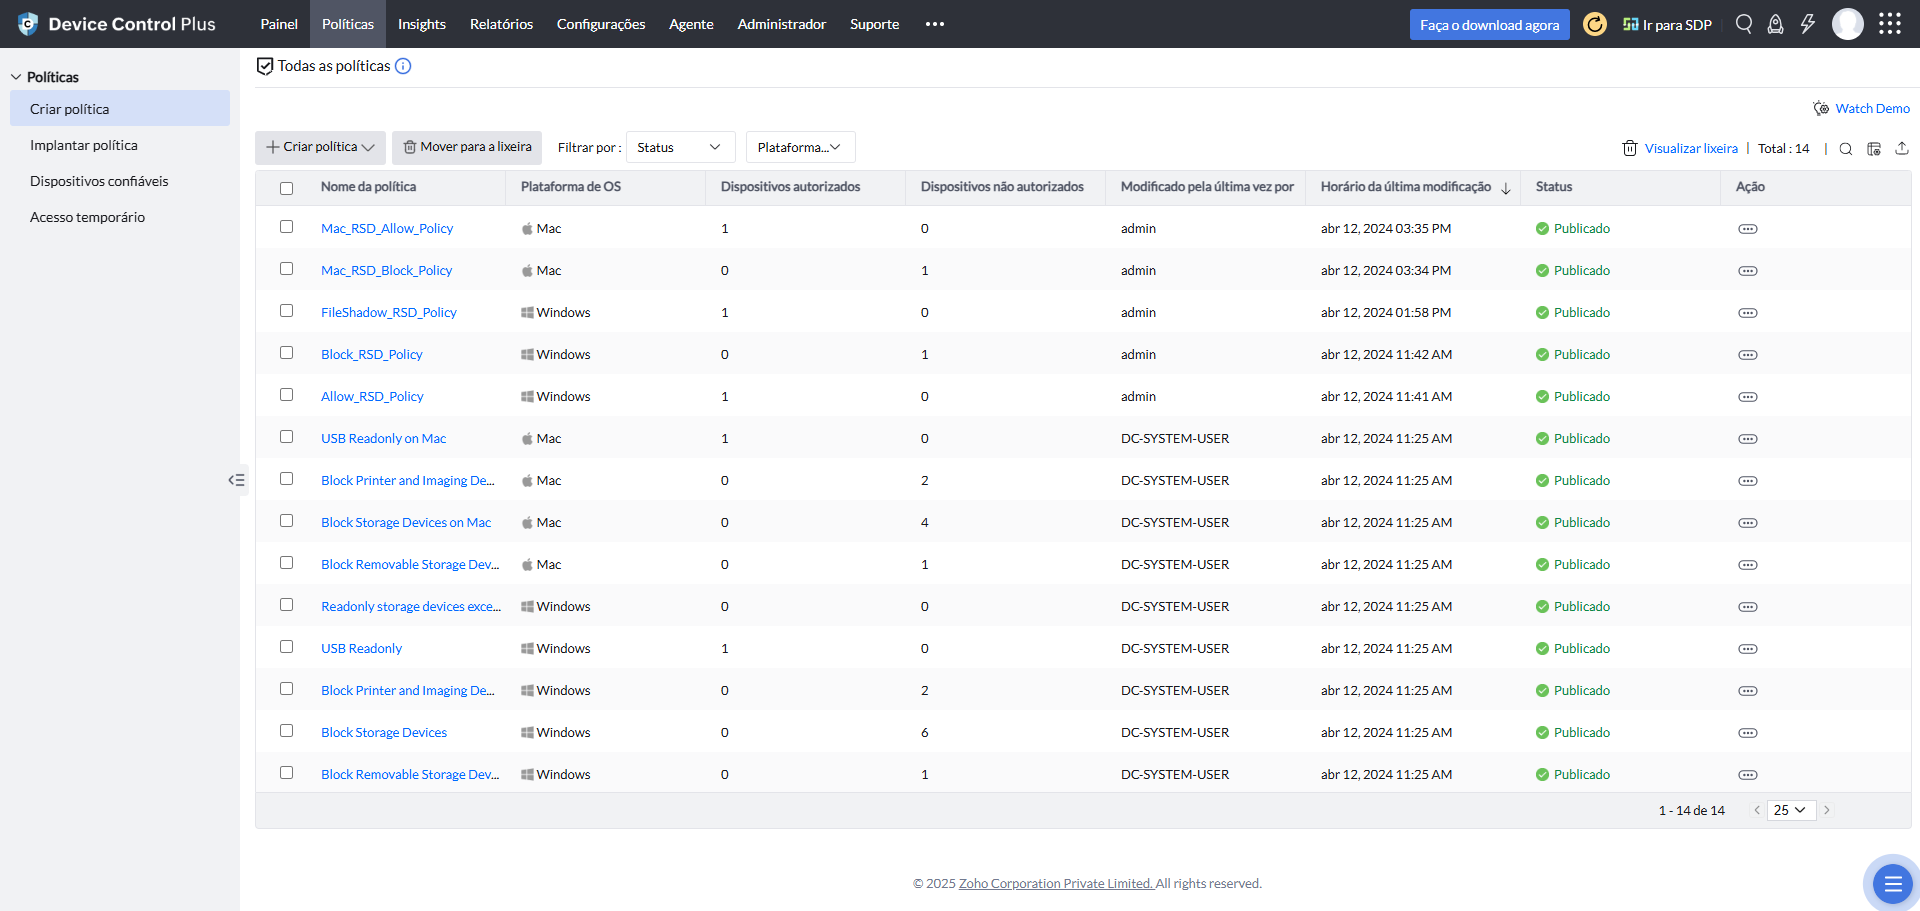Check the Block_RSD_Policy row checkbox
1920x911 pixels.
287,353
